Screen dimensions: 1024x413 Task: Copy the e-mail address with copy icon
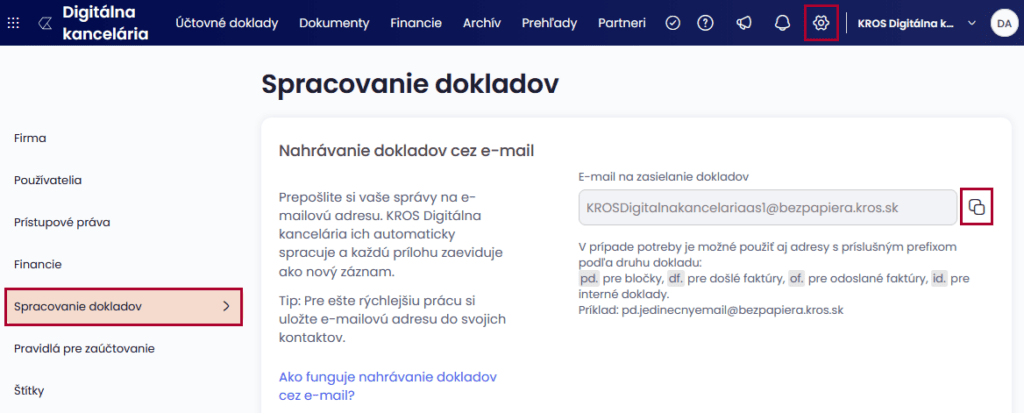tap(976, 207)
